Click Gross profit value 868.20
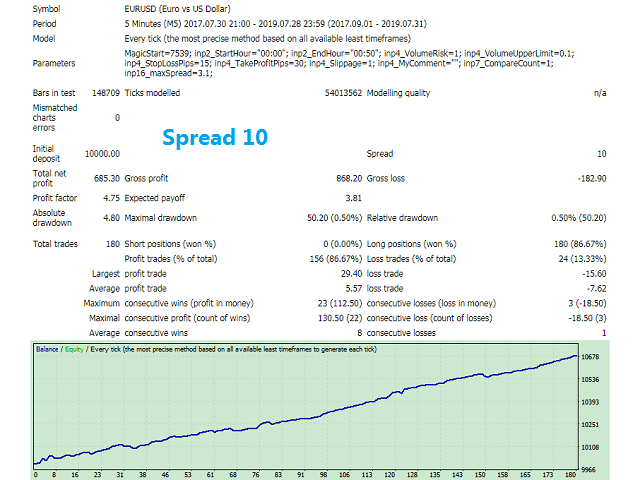 (349, 178)
